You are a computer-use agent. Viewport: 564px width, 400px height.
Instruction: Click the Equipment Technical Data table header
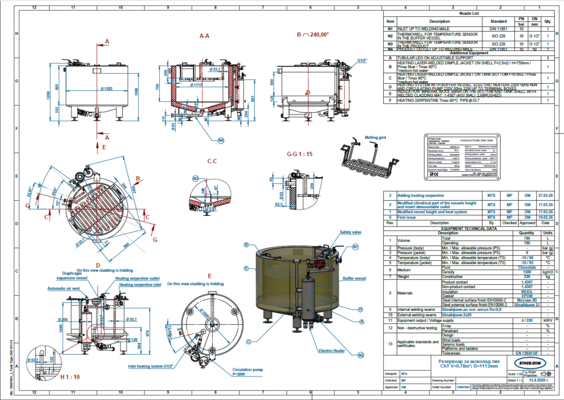(469, 228)
